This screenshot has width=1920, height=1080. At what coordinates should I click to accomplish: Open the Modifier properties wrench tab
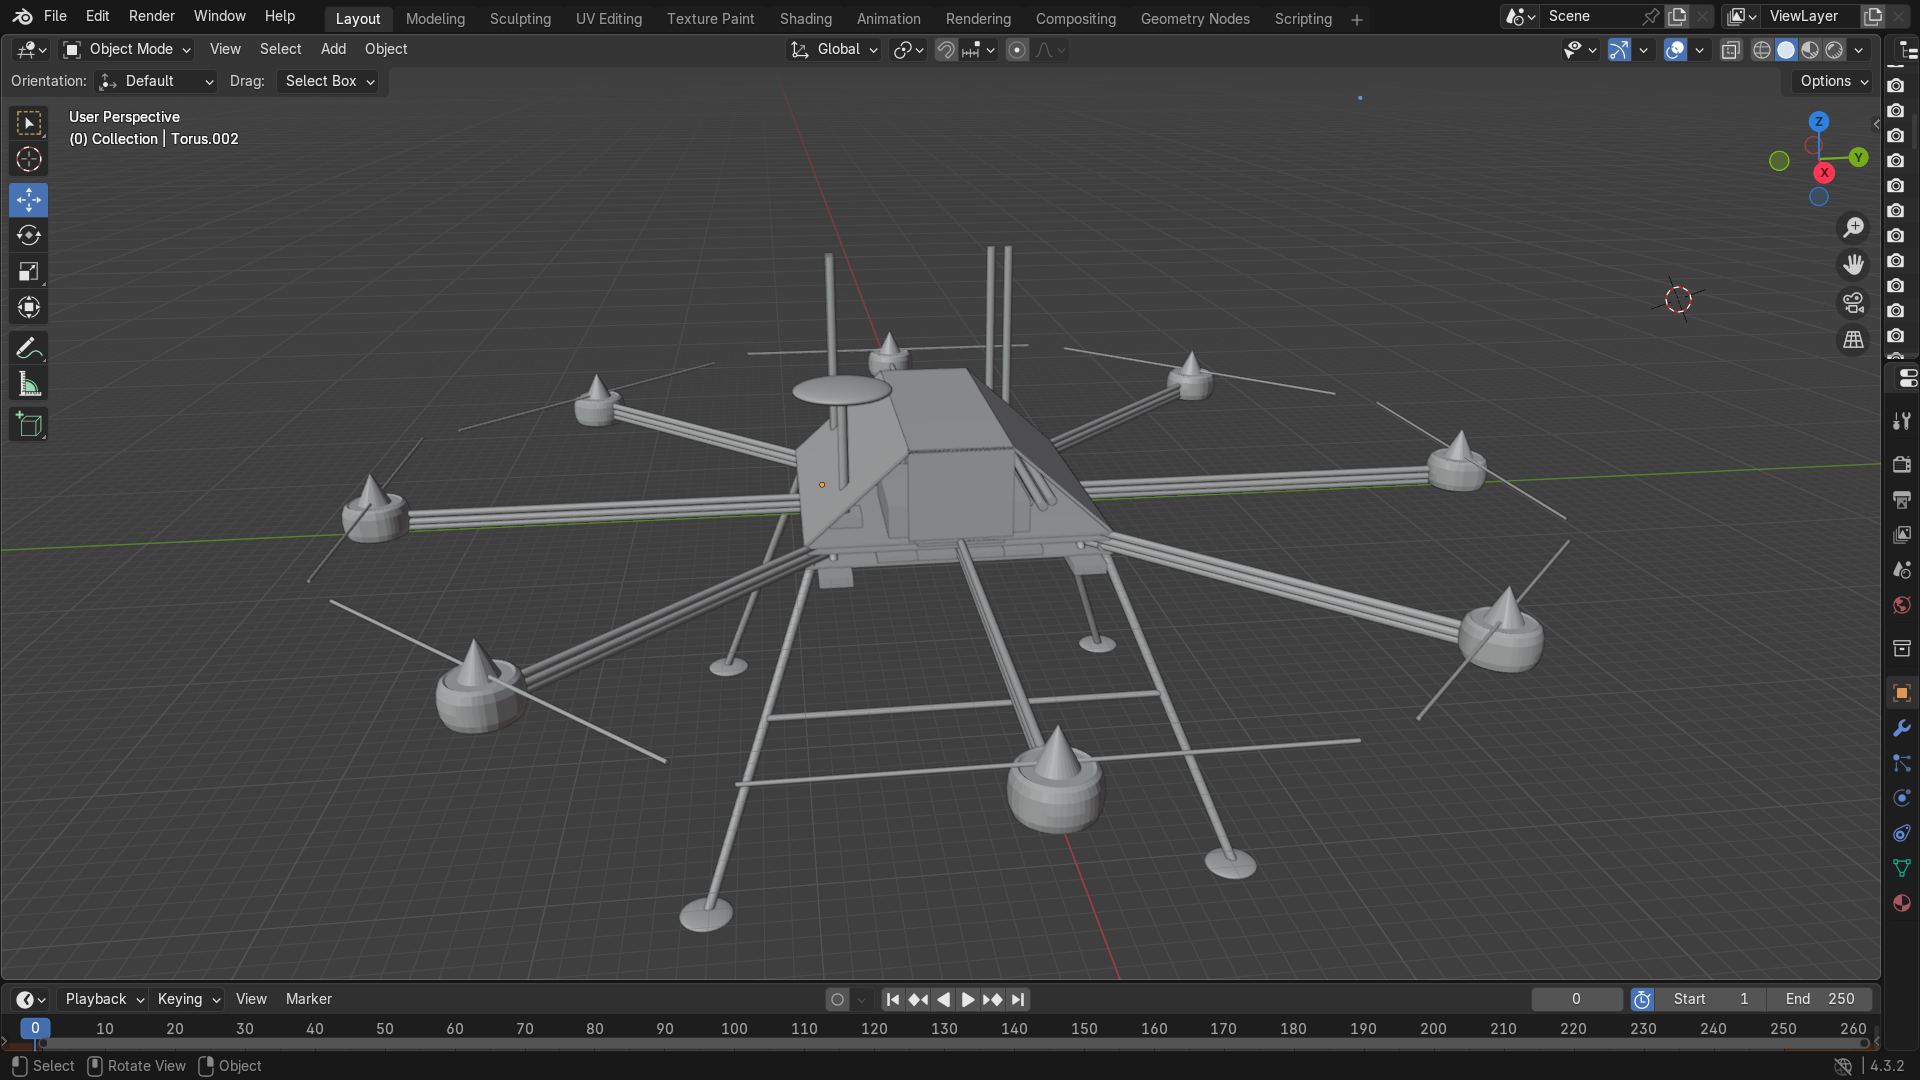point(1901,728)
